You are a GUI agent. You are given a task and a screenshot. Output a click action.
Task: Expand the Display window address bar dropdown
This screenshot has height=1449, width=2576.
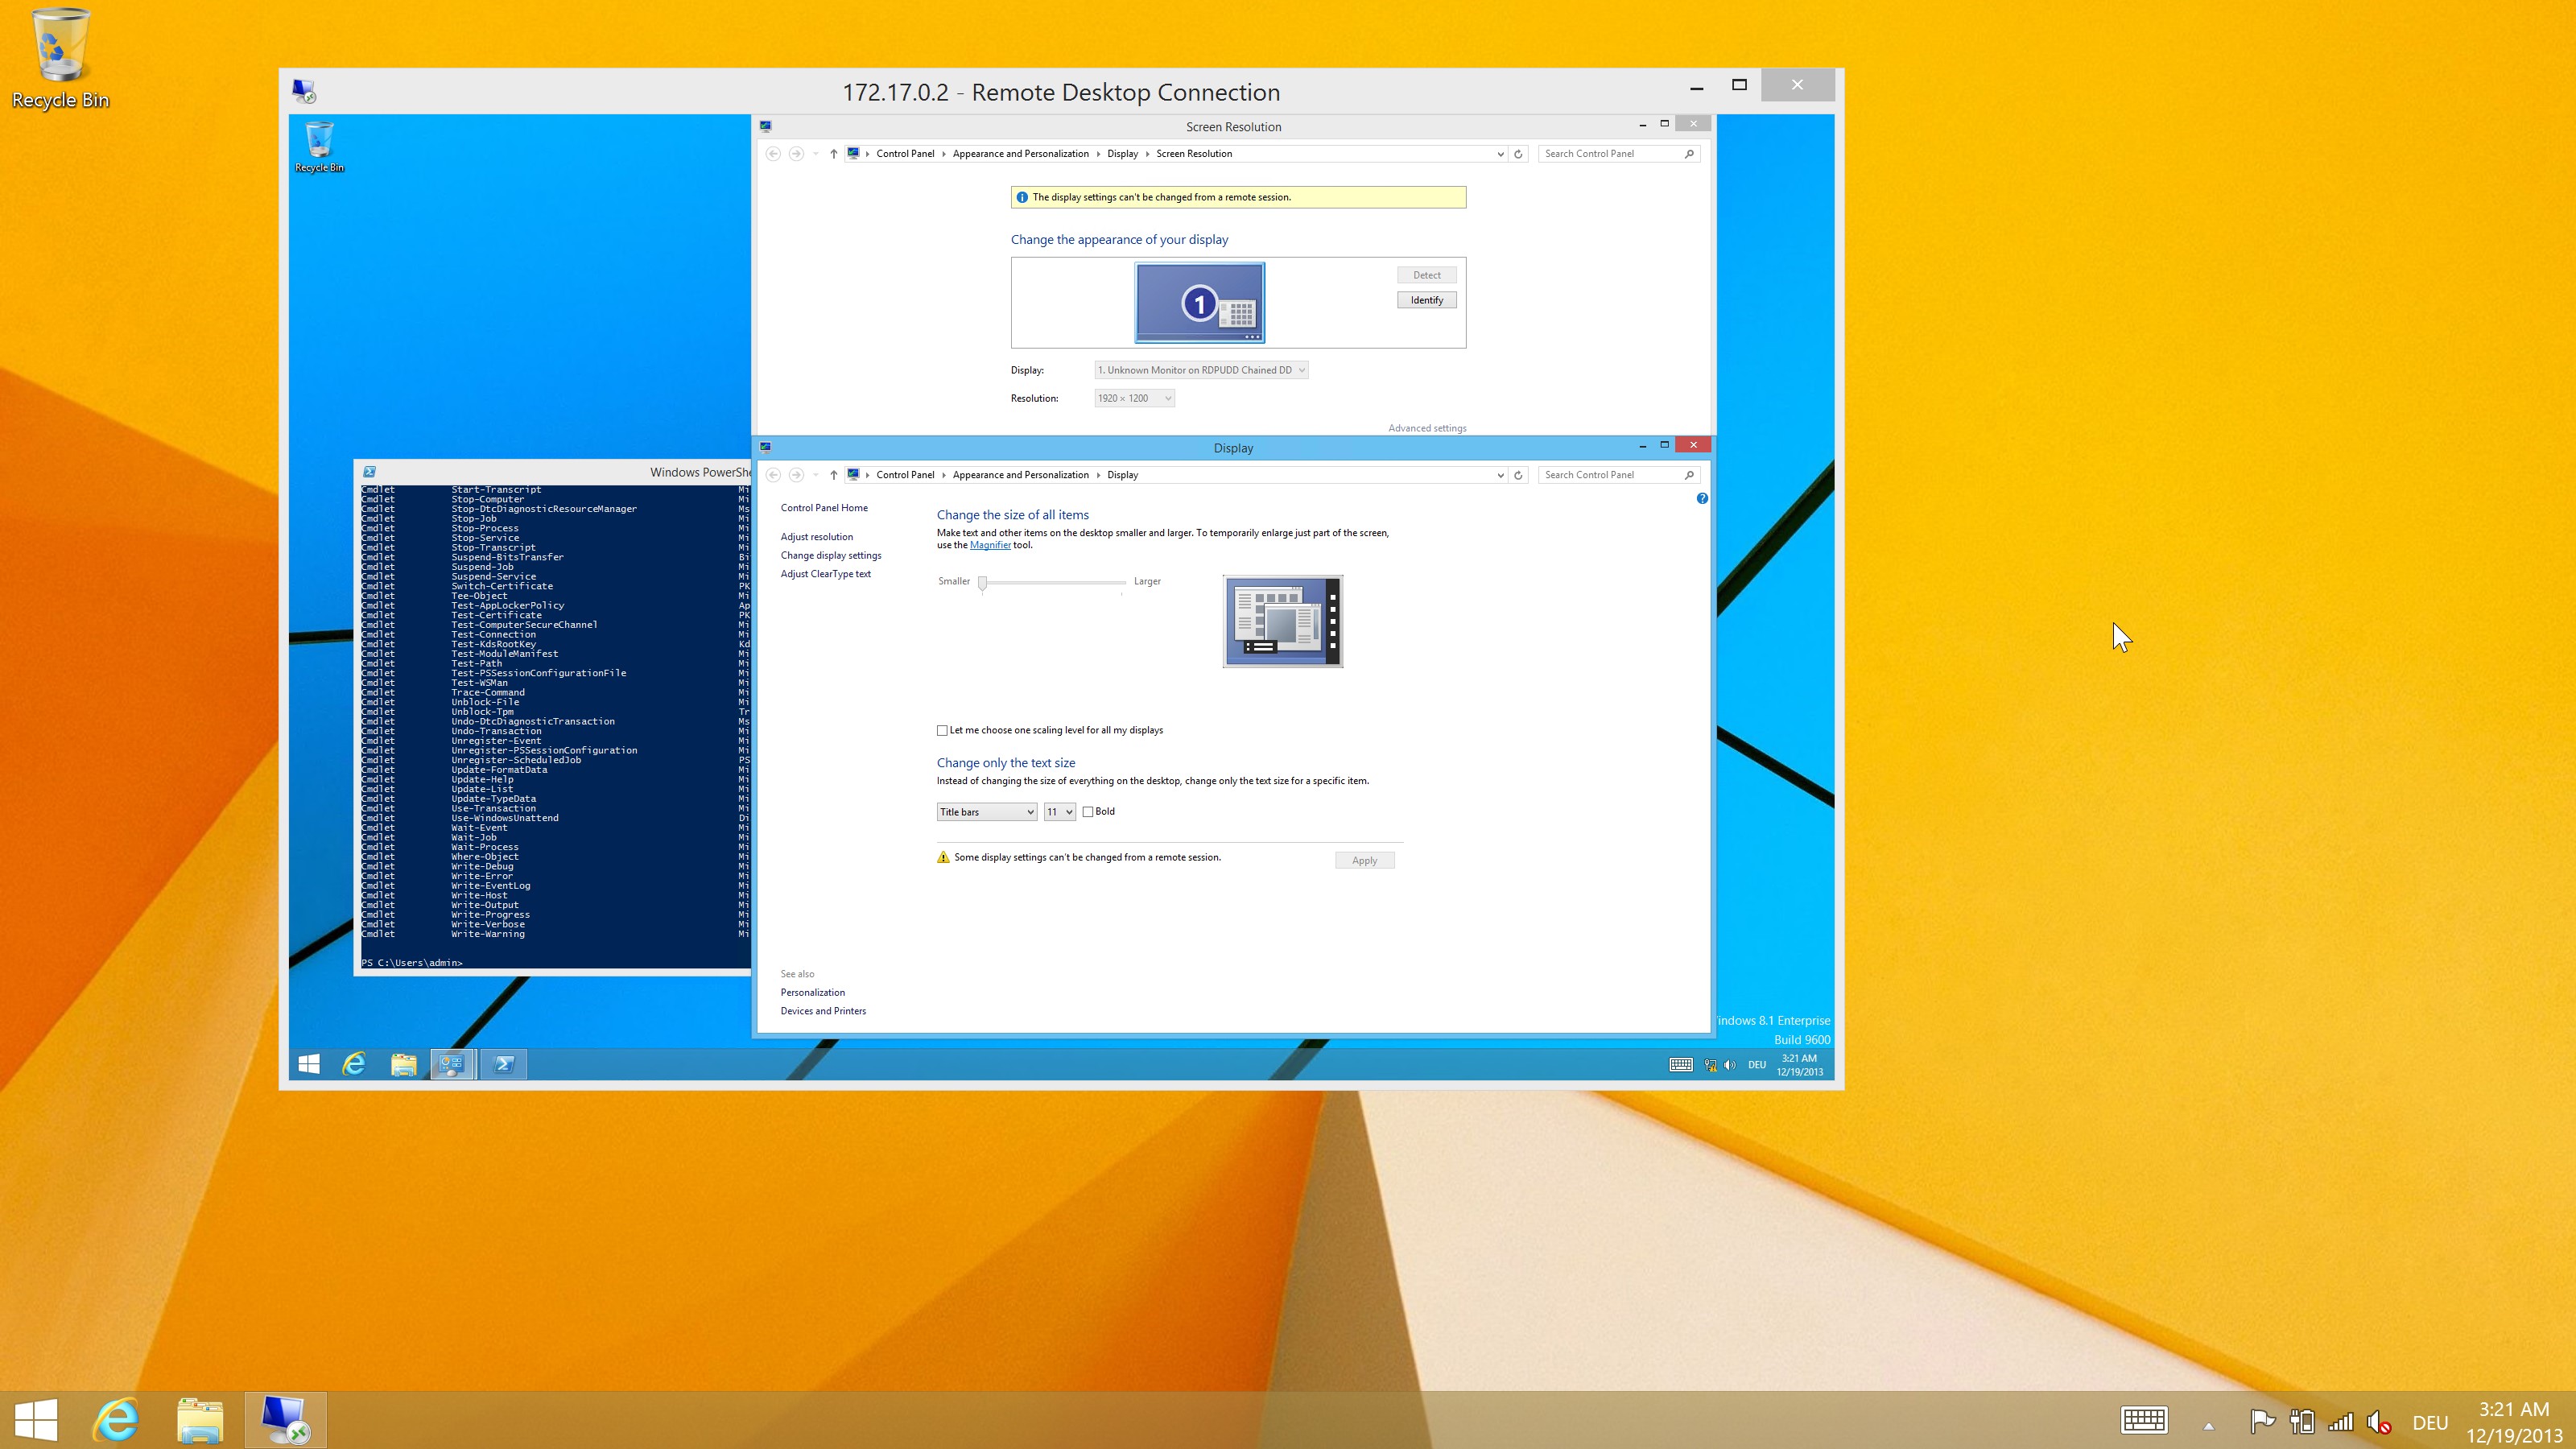tap(1500, 475)
